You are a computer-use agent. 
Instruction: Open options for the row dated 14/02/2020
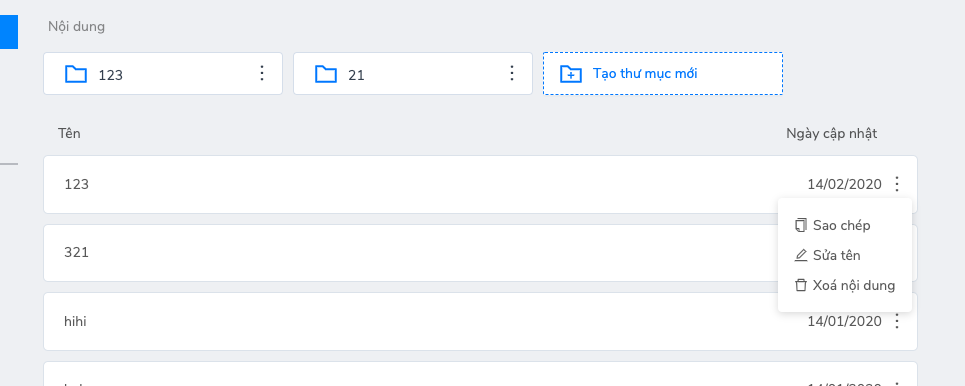coord(897,184)
